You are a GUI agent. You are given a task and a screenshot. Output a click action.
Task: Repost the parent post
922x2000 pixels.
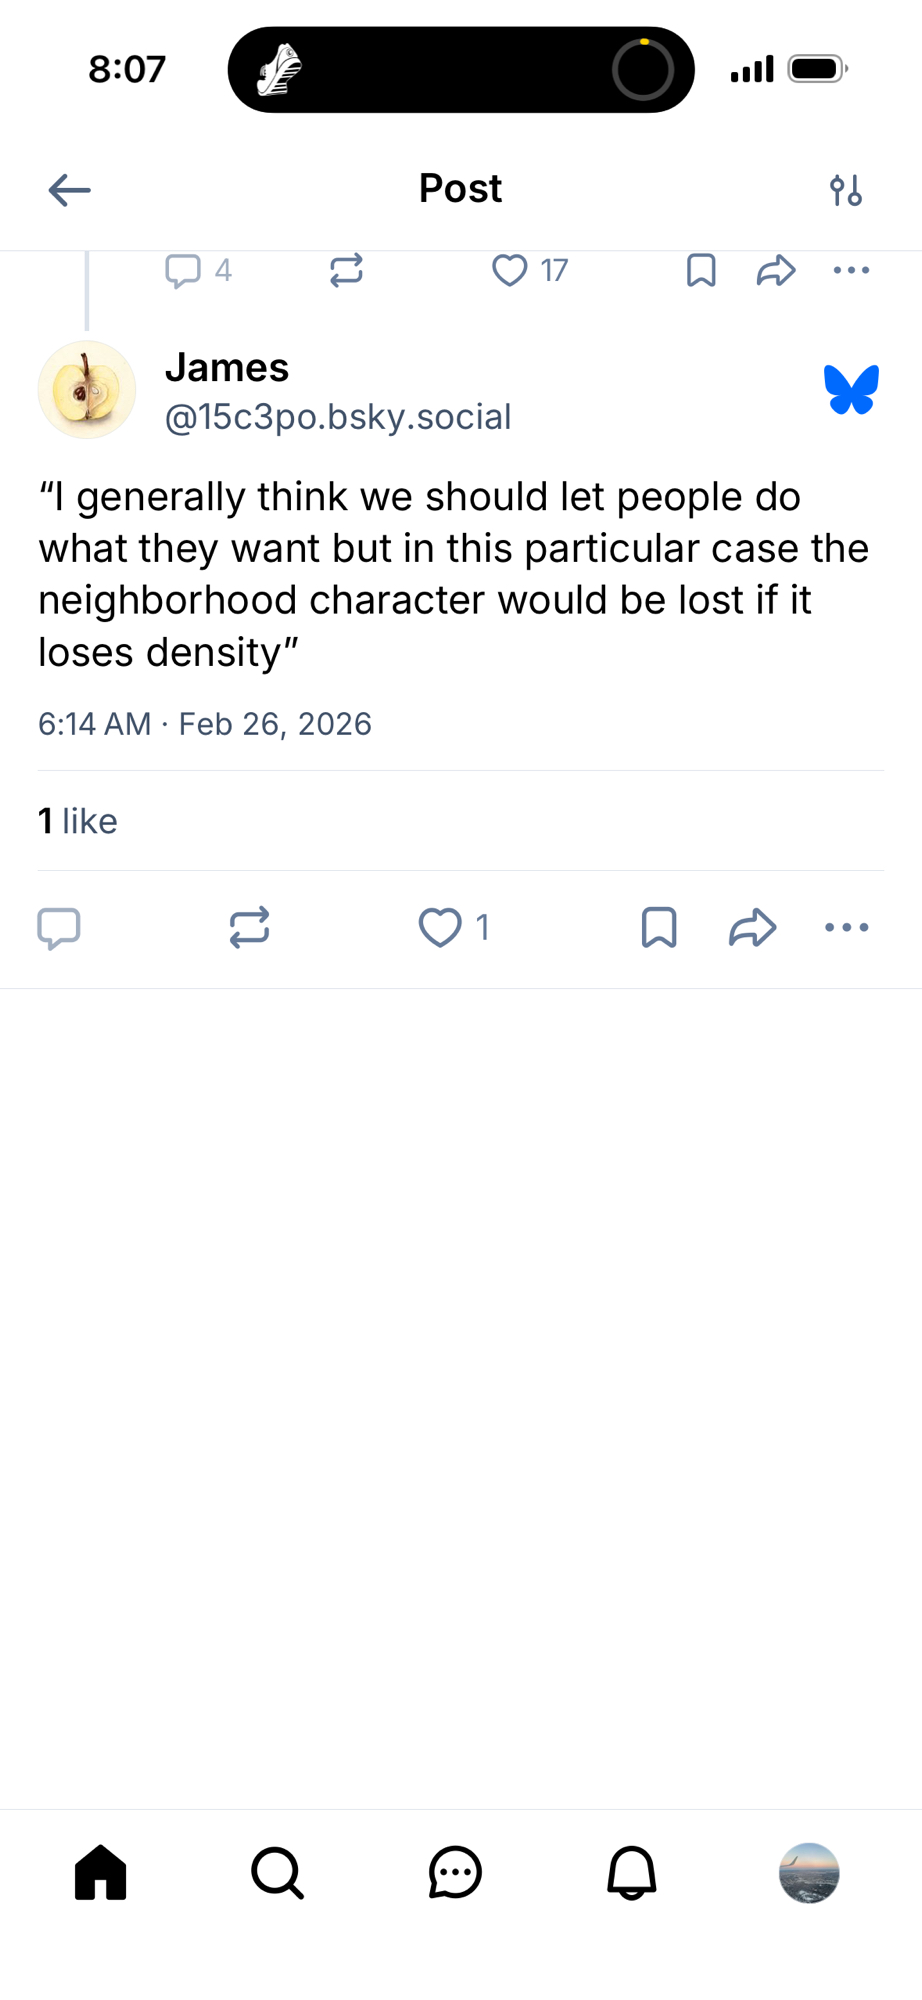tap(346, 270)
